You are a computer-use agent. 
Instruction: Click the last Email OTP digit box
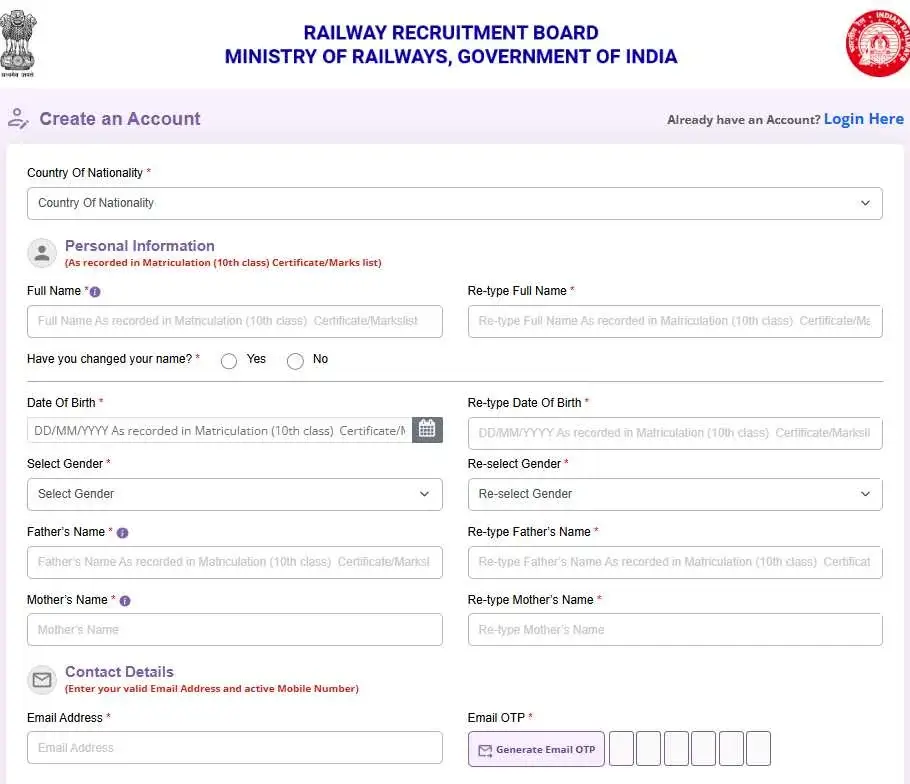pyautogui.click(x=758, y=749)
